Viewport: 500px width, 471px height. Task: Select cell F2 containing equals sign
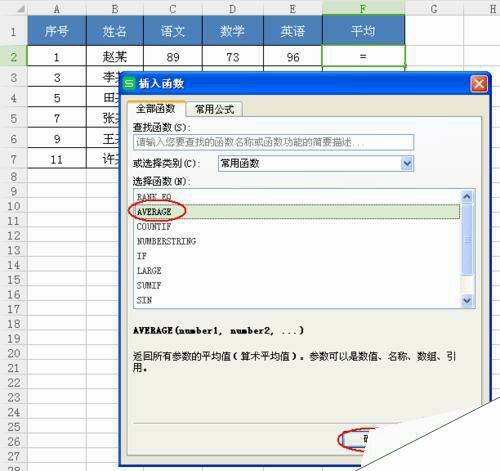(x=363, y=56)
